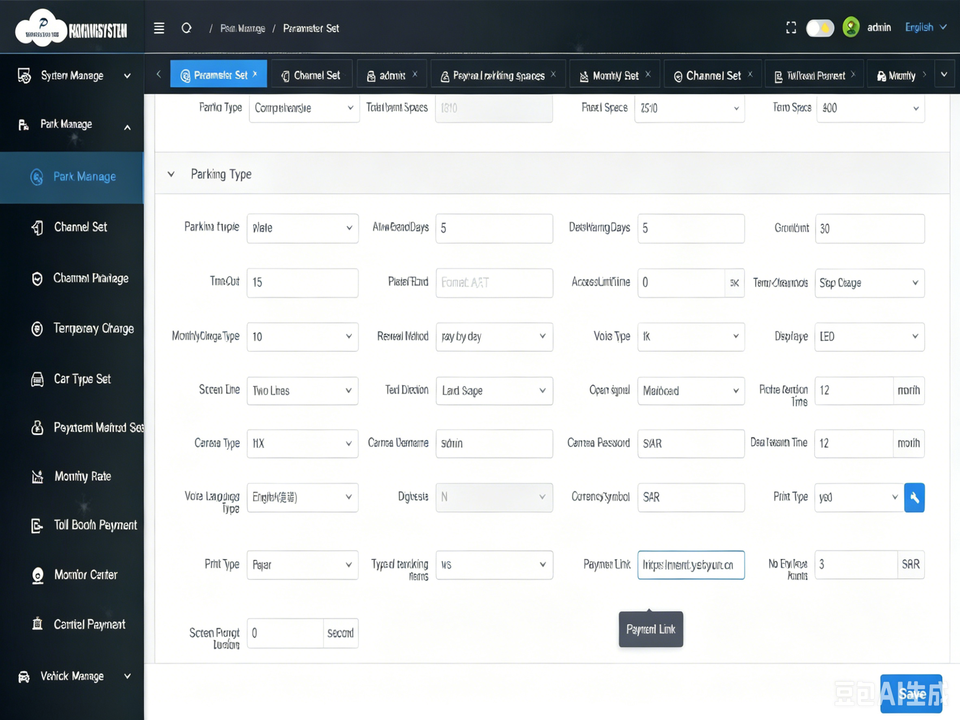The image size is (960, 720).
Task: Open the Temp Space dropdown
Action: point(870,108)
